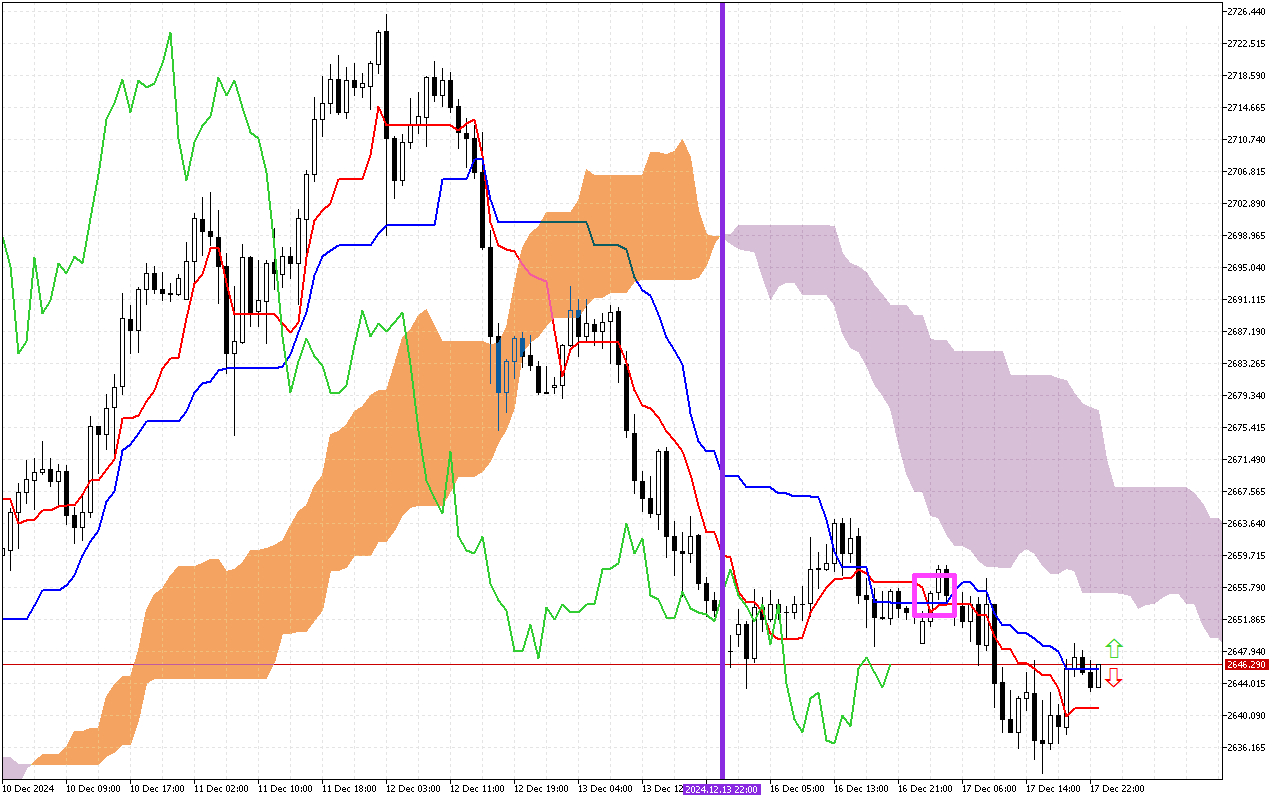Click the 13 Dec 04:00 time label

604,789
